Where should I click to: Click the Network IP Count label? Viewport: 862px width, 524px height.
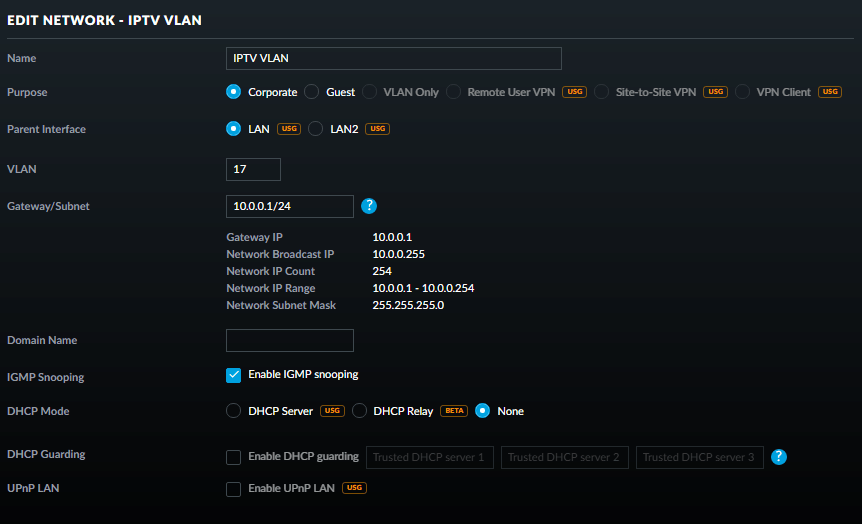(x=270, y=271)
